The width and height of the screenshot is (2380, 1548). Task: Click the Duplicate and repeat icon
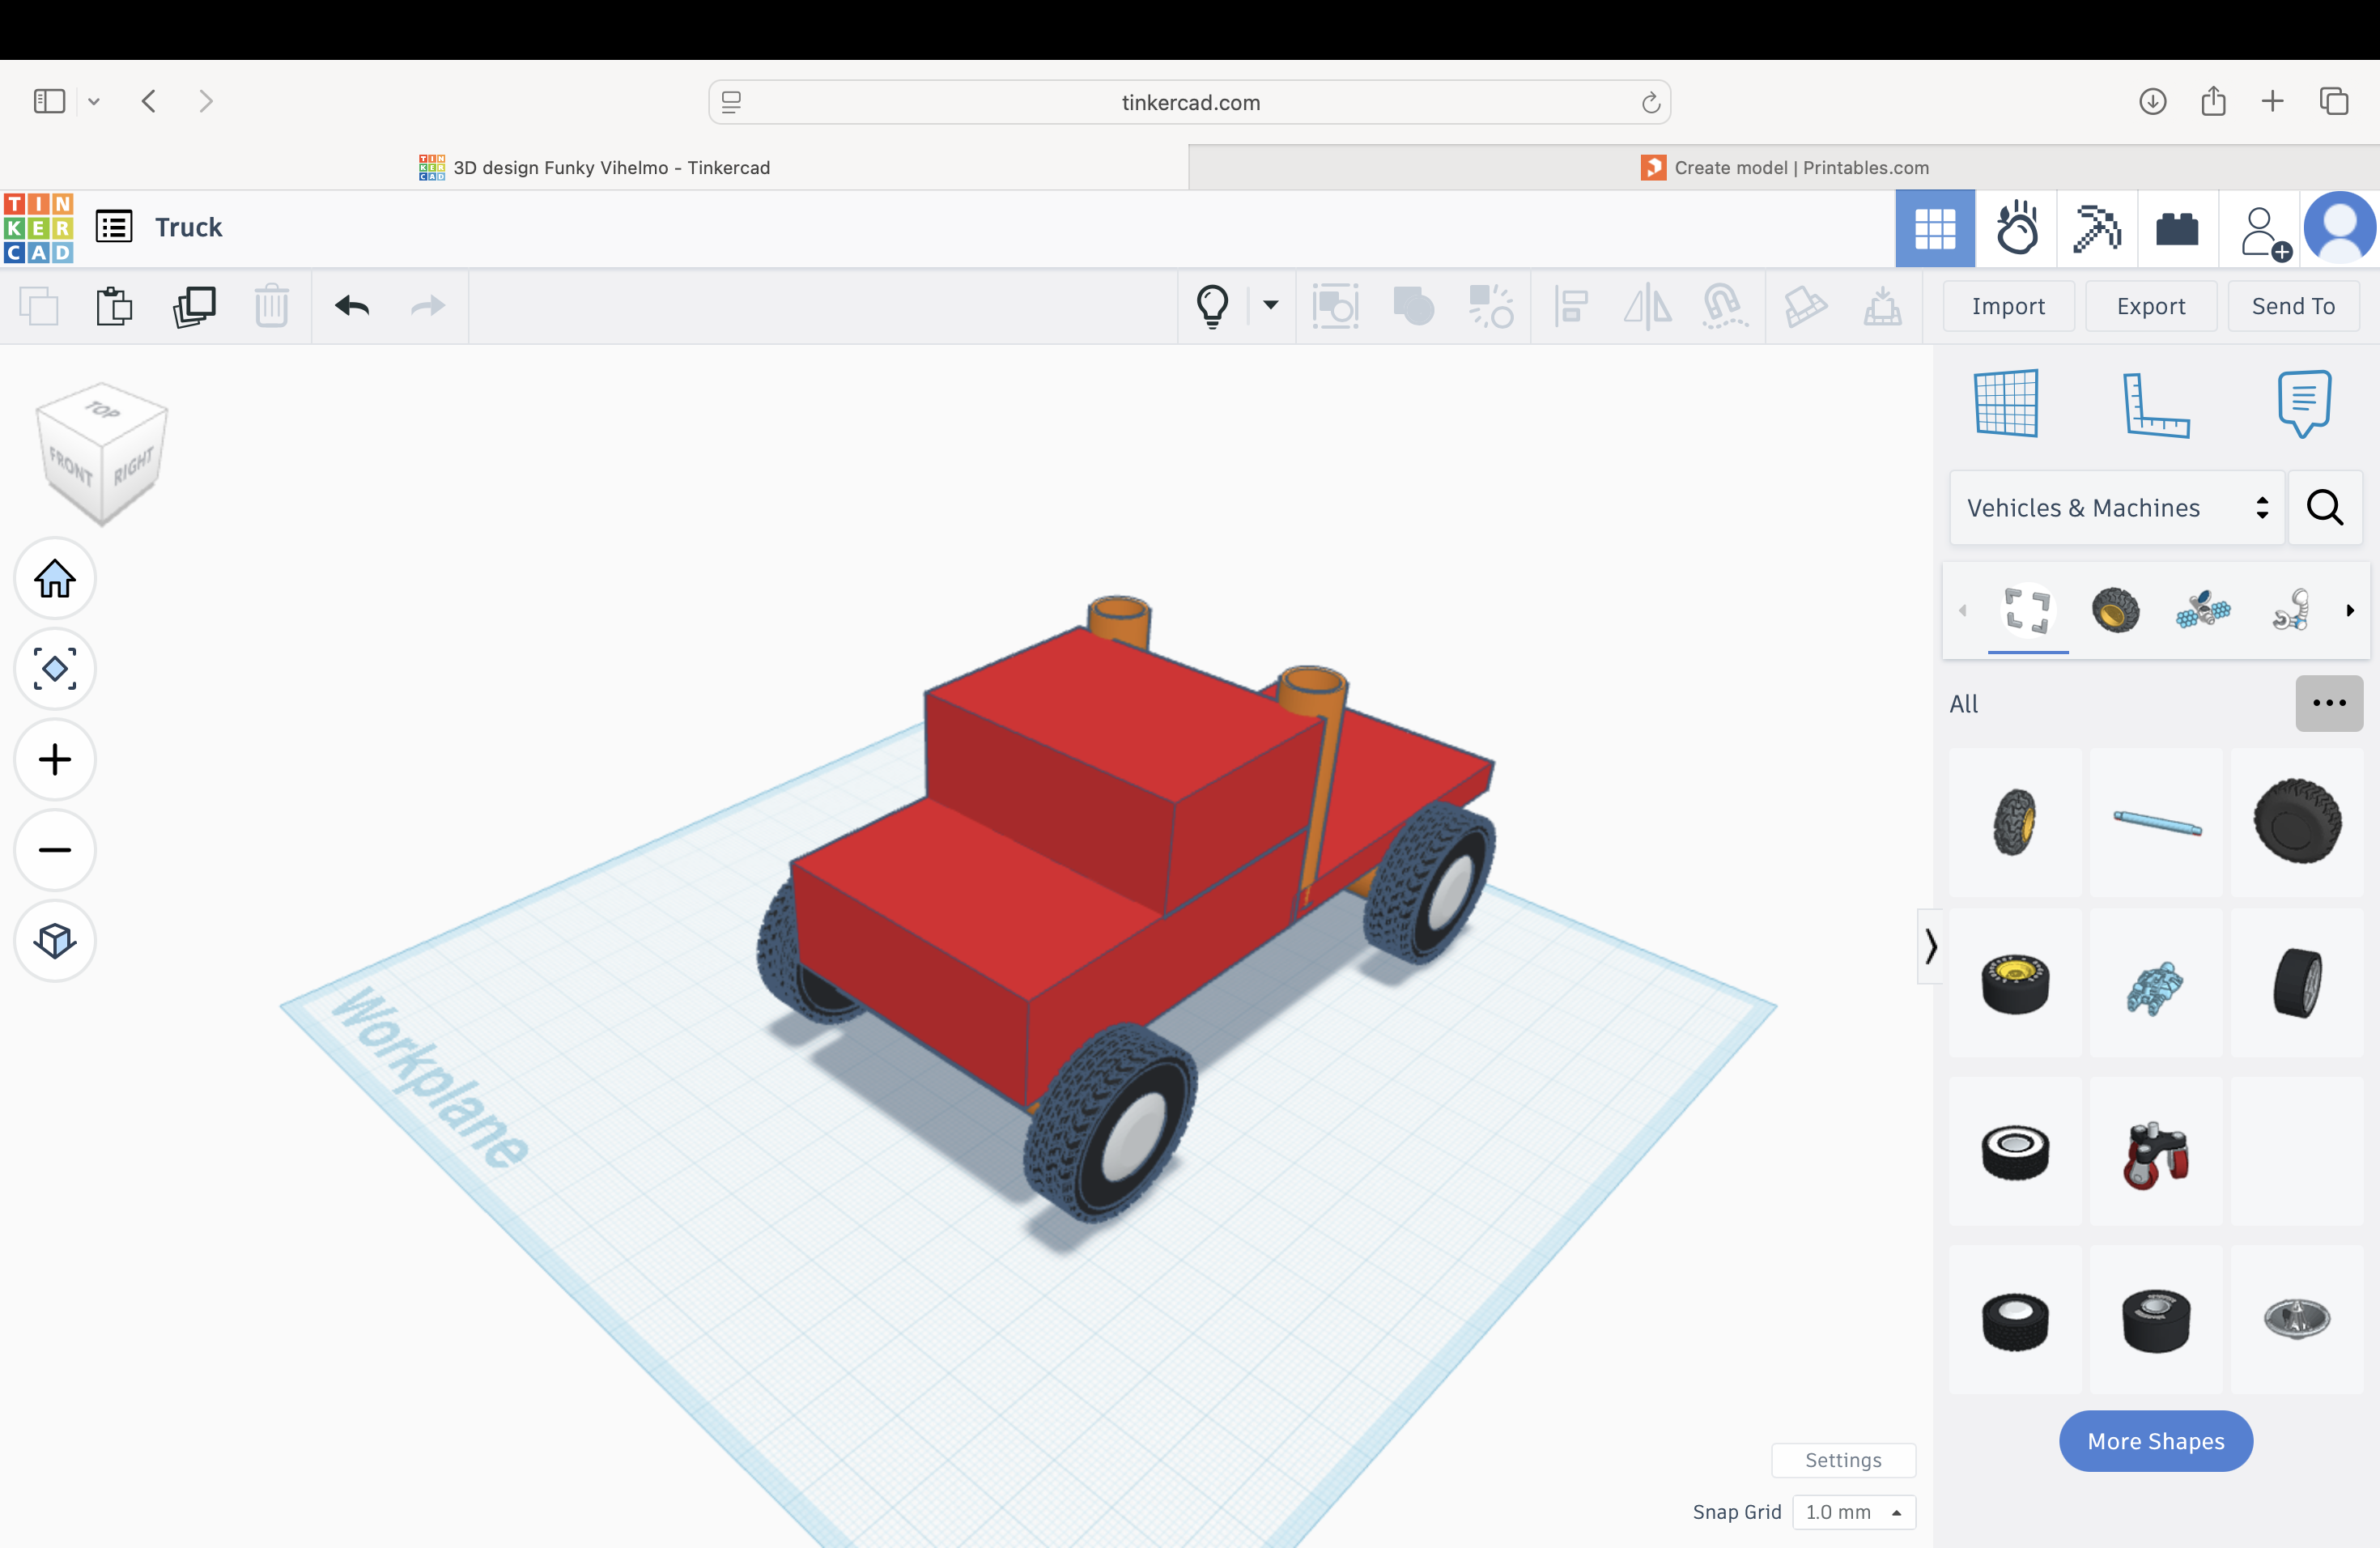[194, 306]
